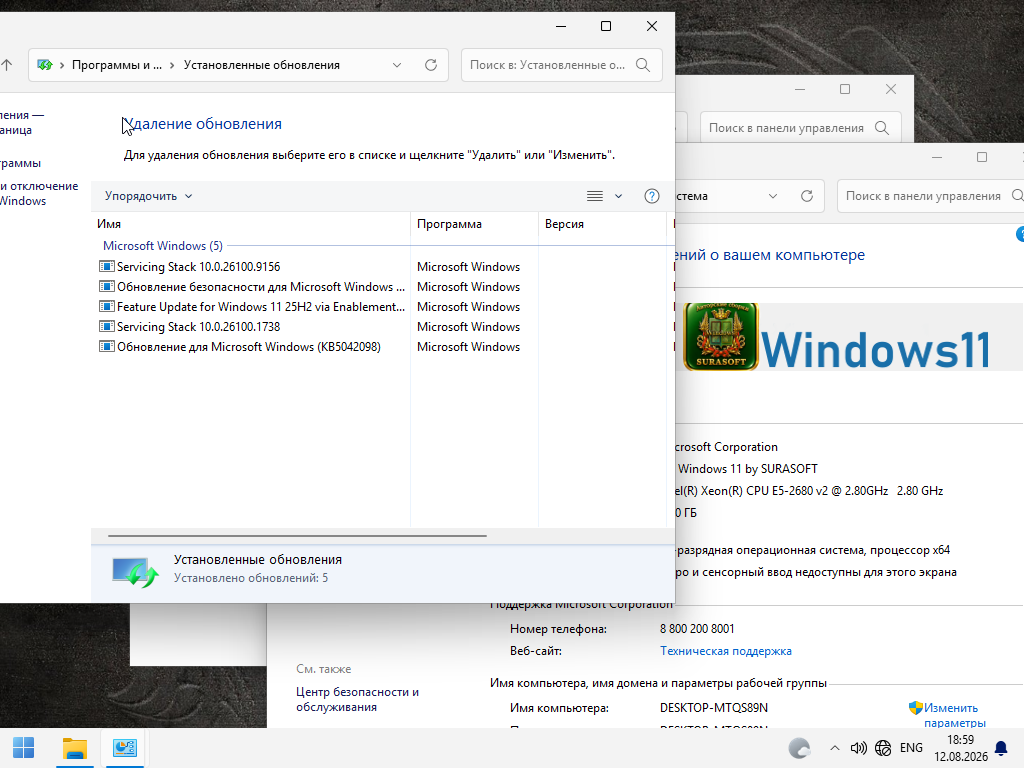
Task: Click icon of Feature Update 25H2 row
Action: coord(106,306)
